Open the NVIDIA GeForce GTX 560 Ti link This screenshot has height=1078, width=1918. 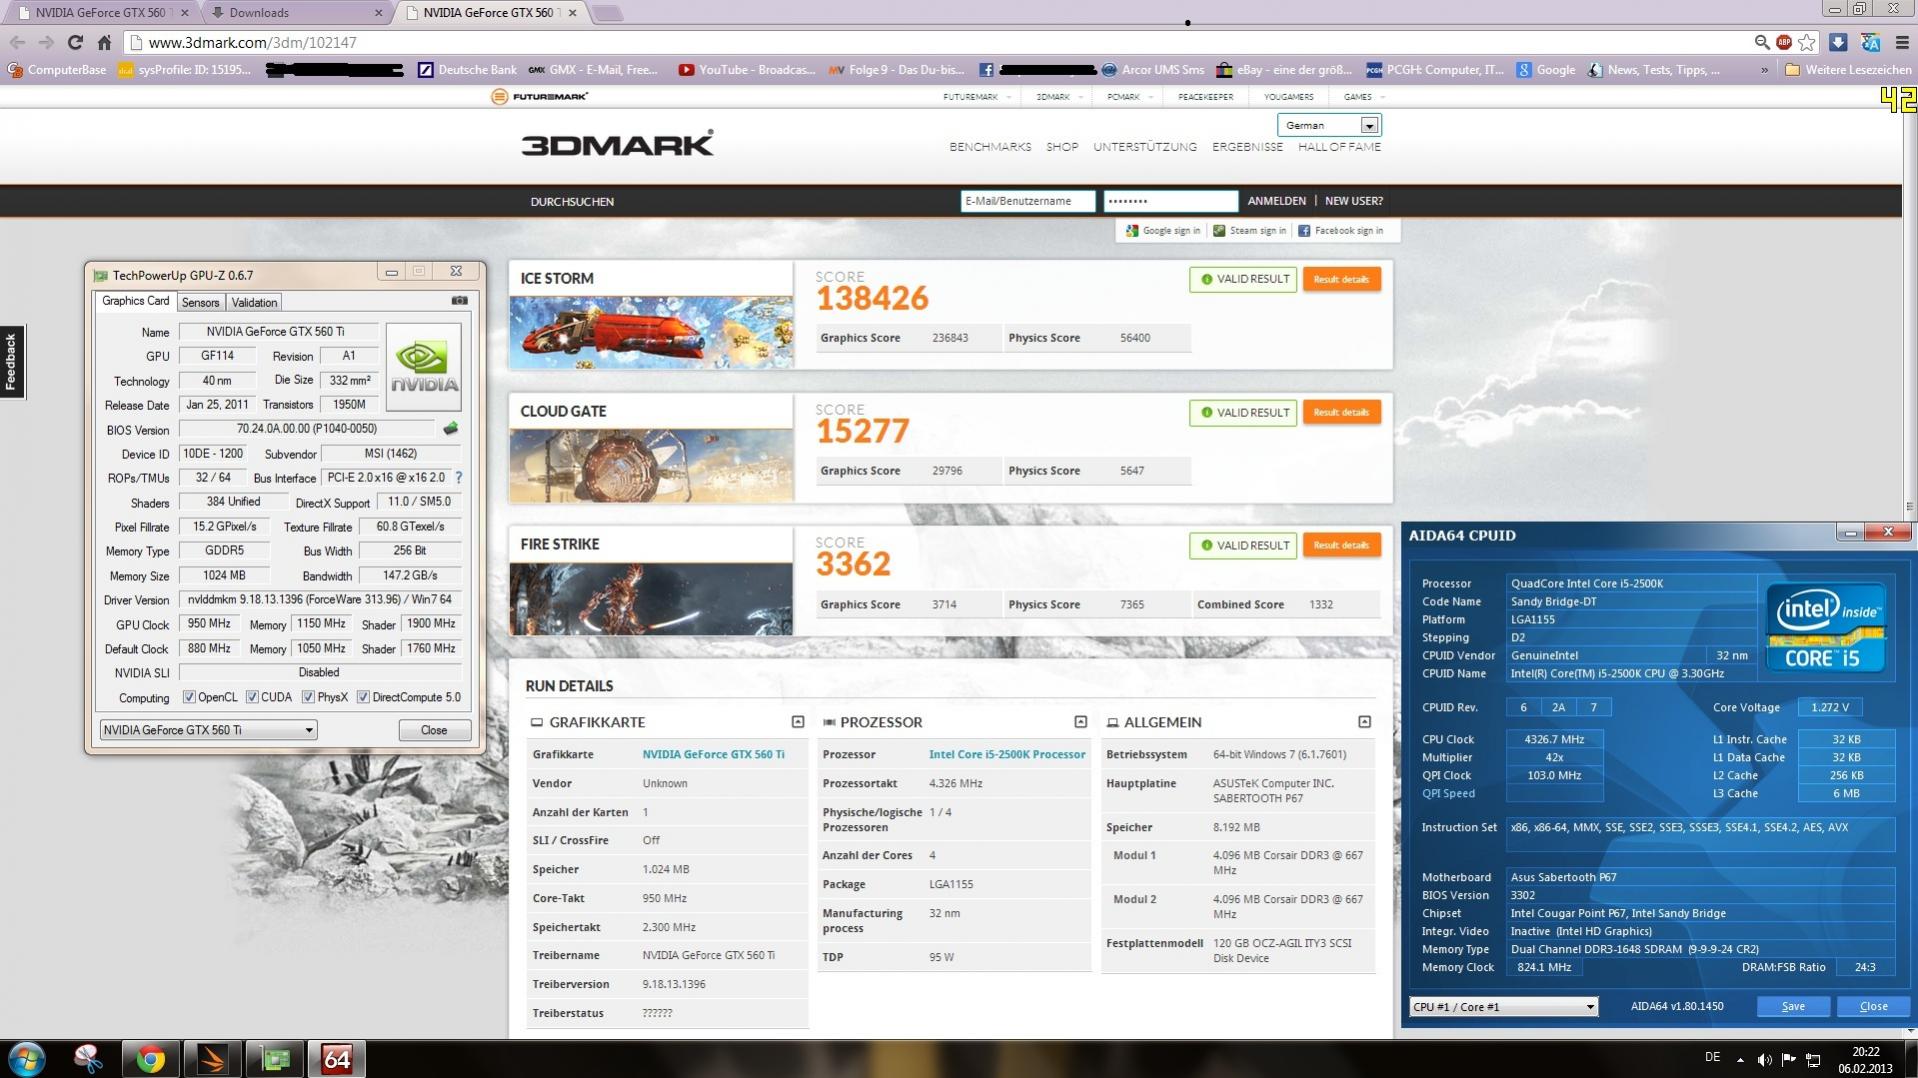713,754
